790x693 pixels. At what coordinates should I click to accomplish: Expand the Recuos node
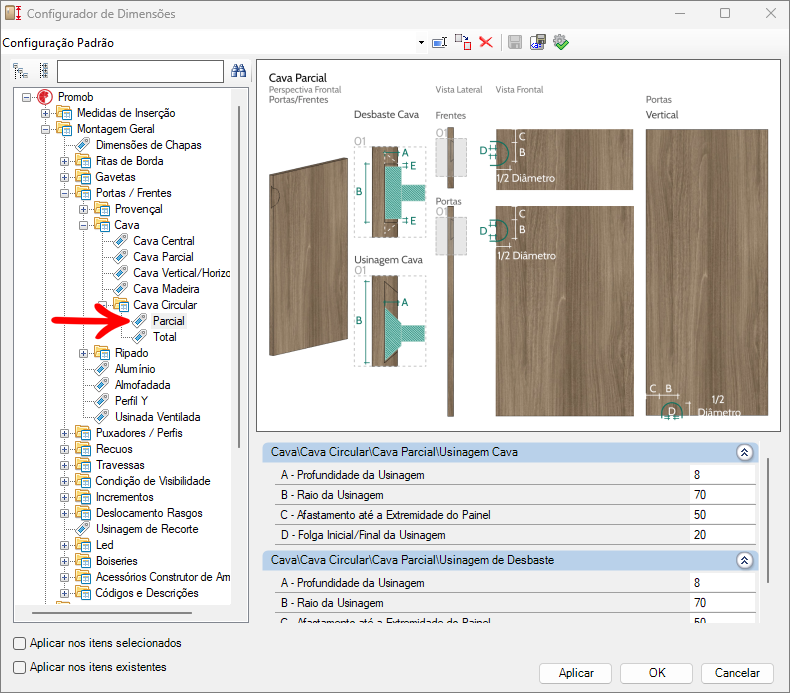tap(64, 449)
